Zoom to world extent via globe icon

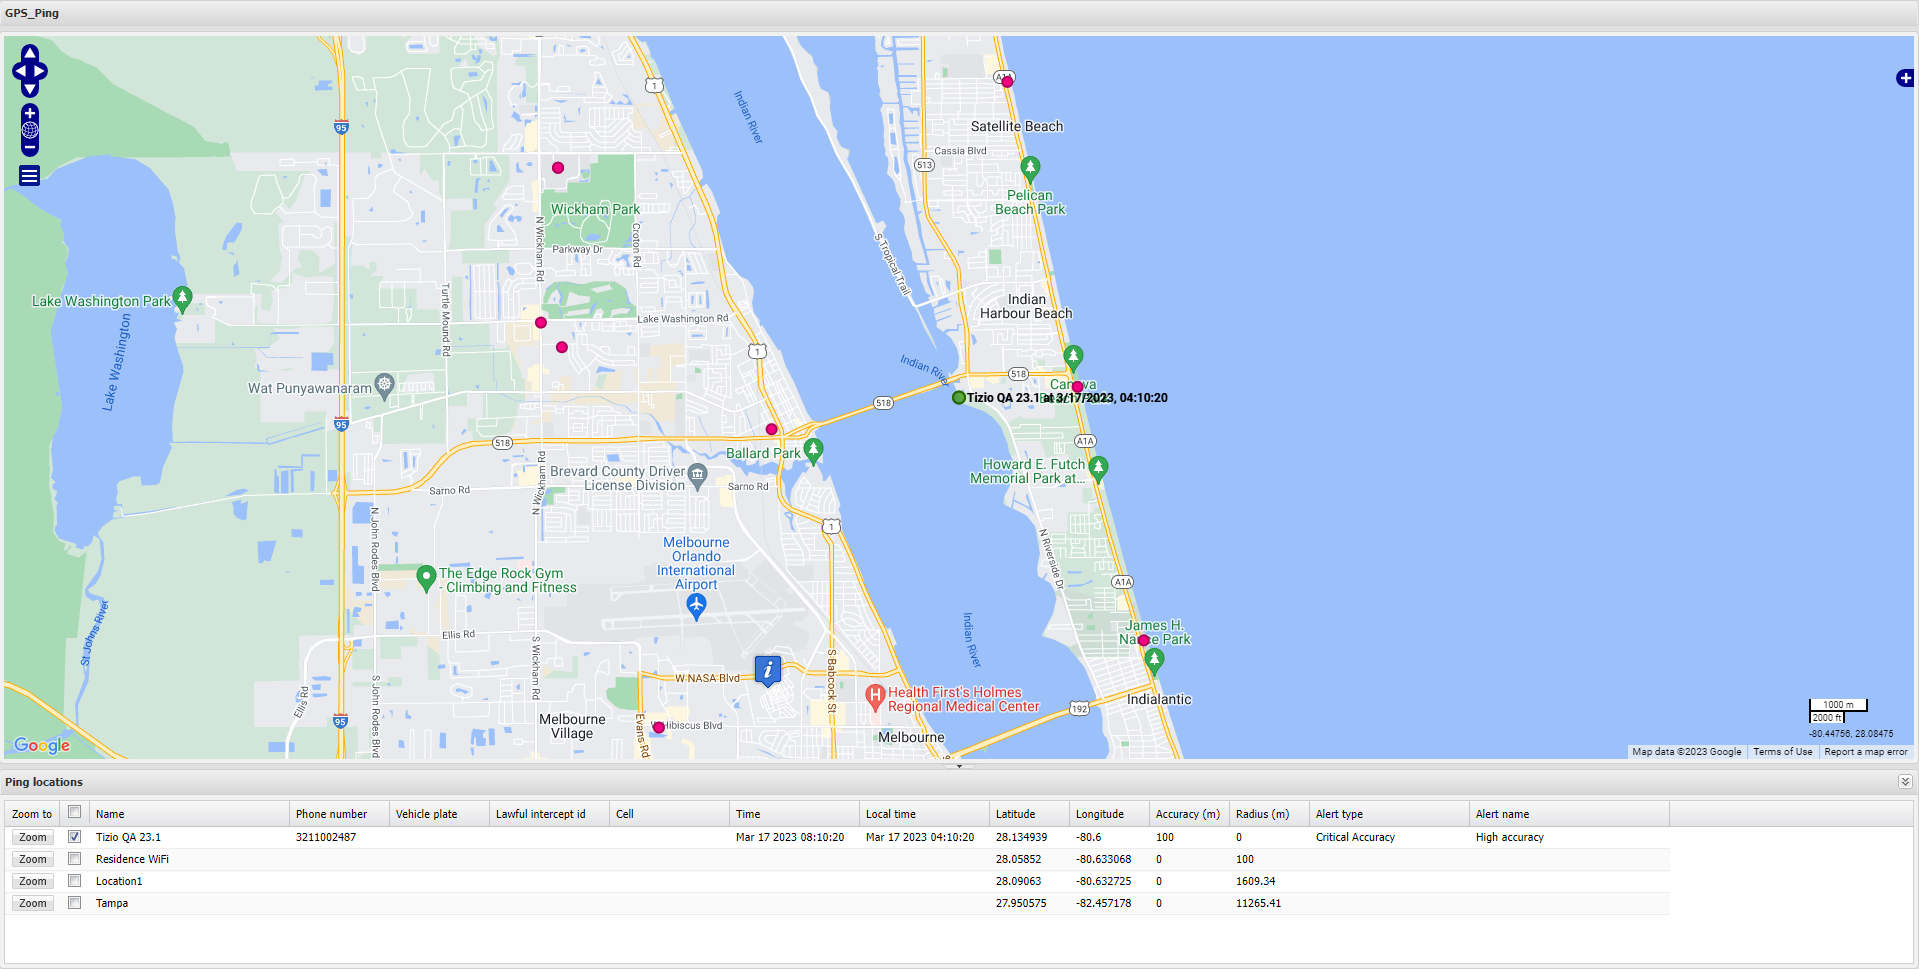pos(30,130)
